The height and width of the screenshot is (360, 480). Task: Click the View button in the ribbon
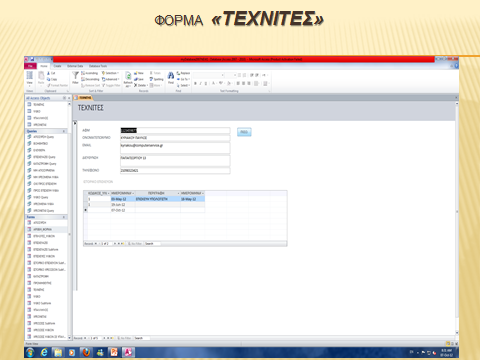tap(30, 78)
